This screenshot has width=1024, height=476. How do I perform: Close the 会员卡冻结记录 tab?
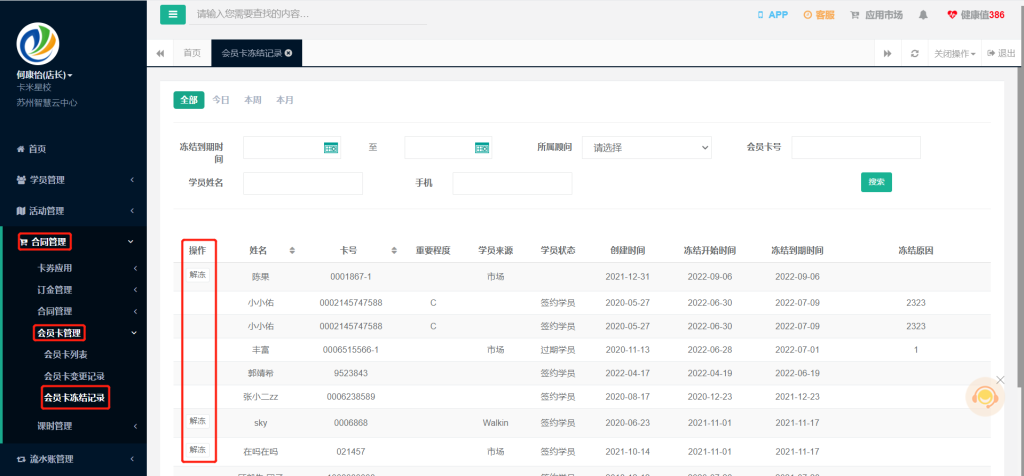[289, 53]
